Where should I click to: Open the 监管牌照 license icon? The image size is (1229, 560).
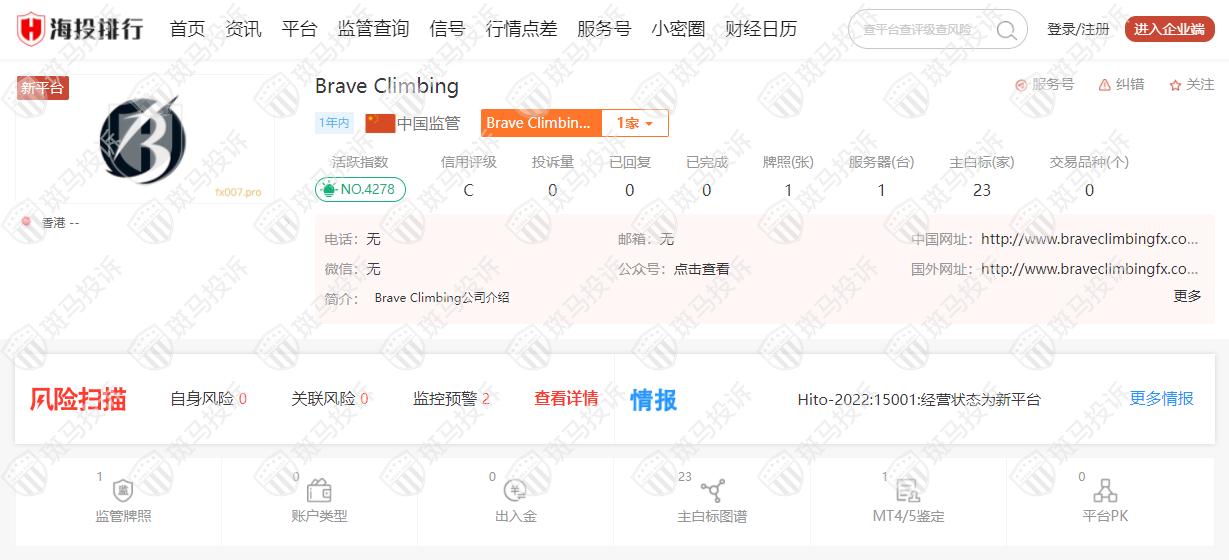(123, 491)
